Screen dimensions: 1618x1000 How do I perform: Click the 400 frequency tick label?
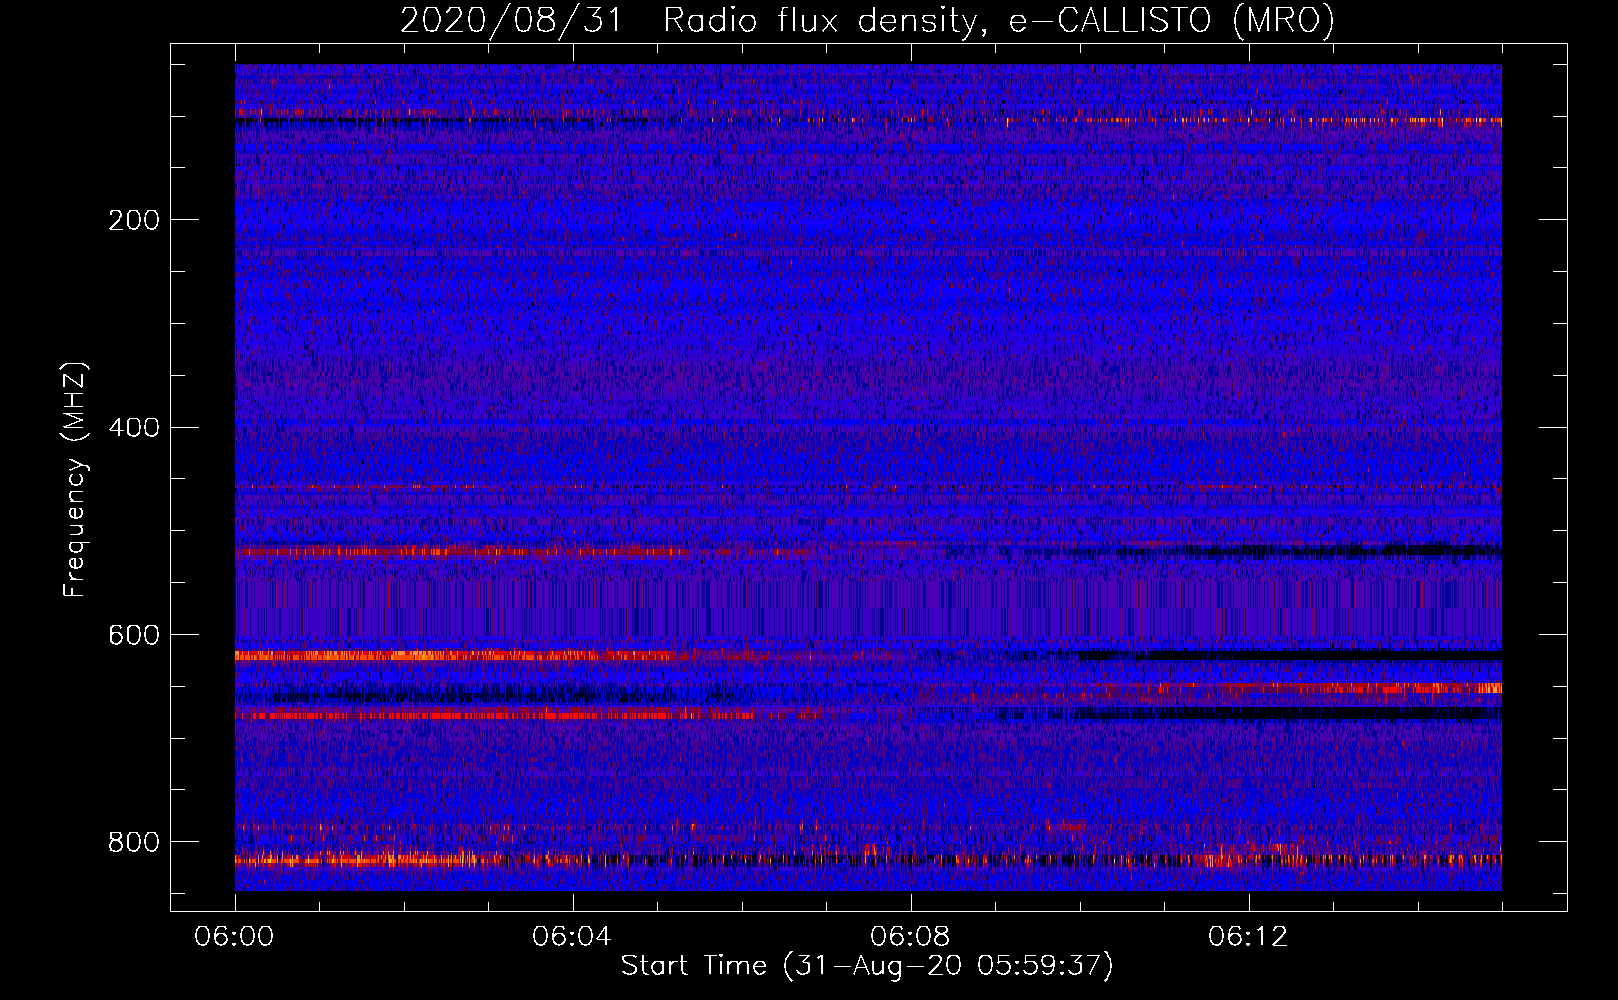pos(134,428)
